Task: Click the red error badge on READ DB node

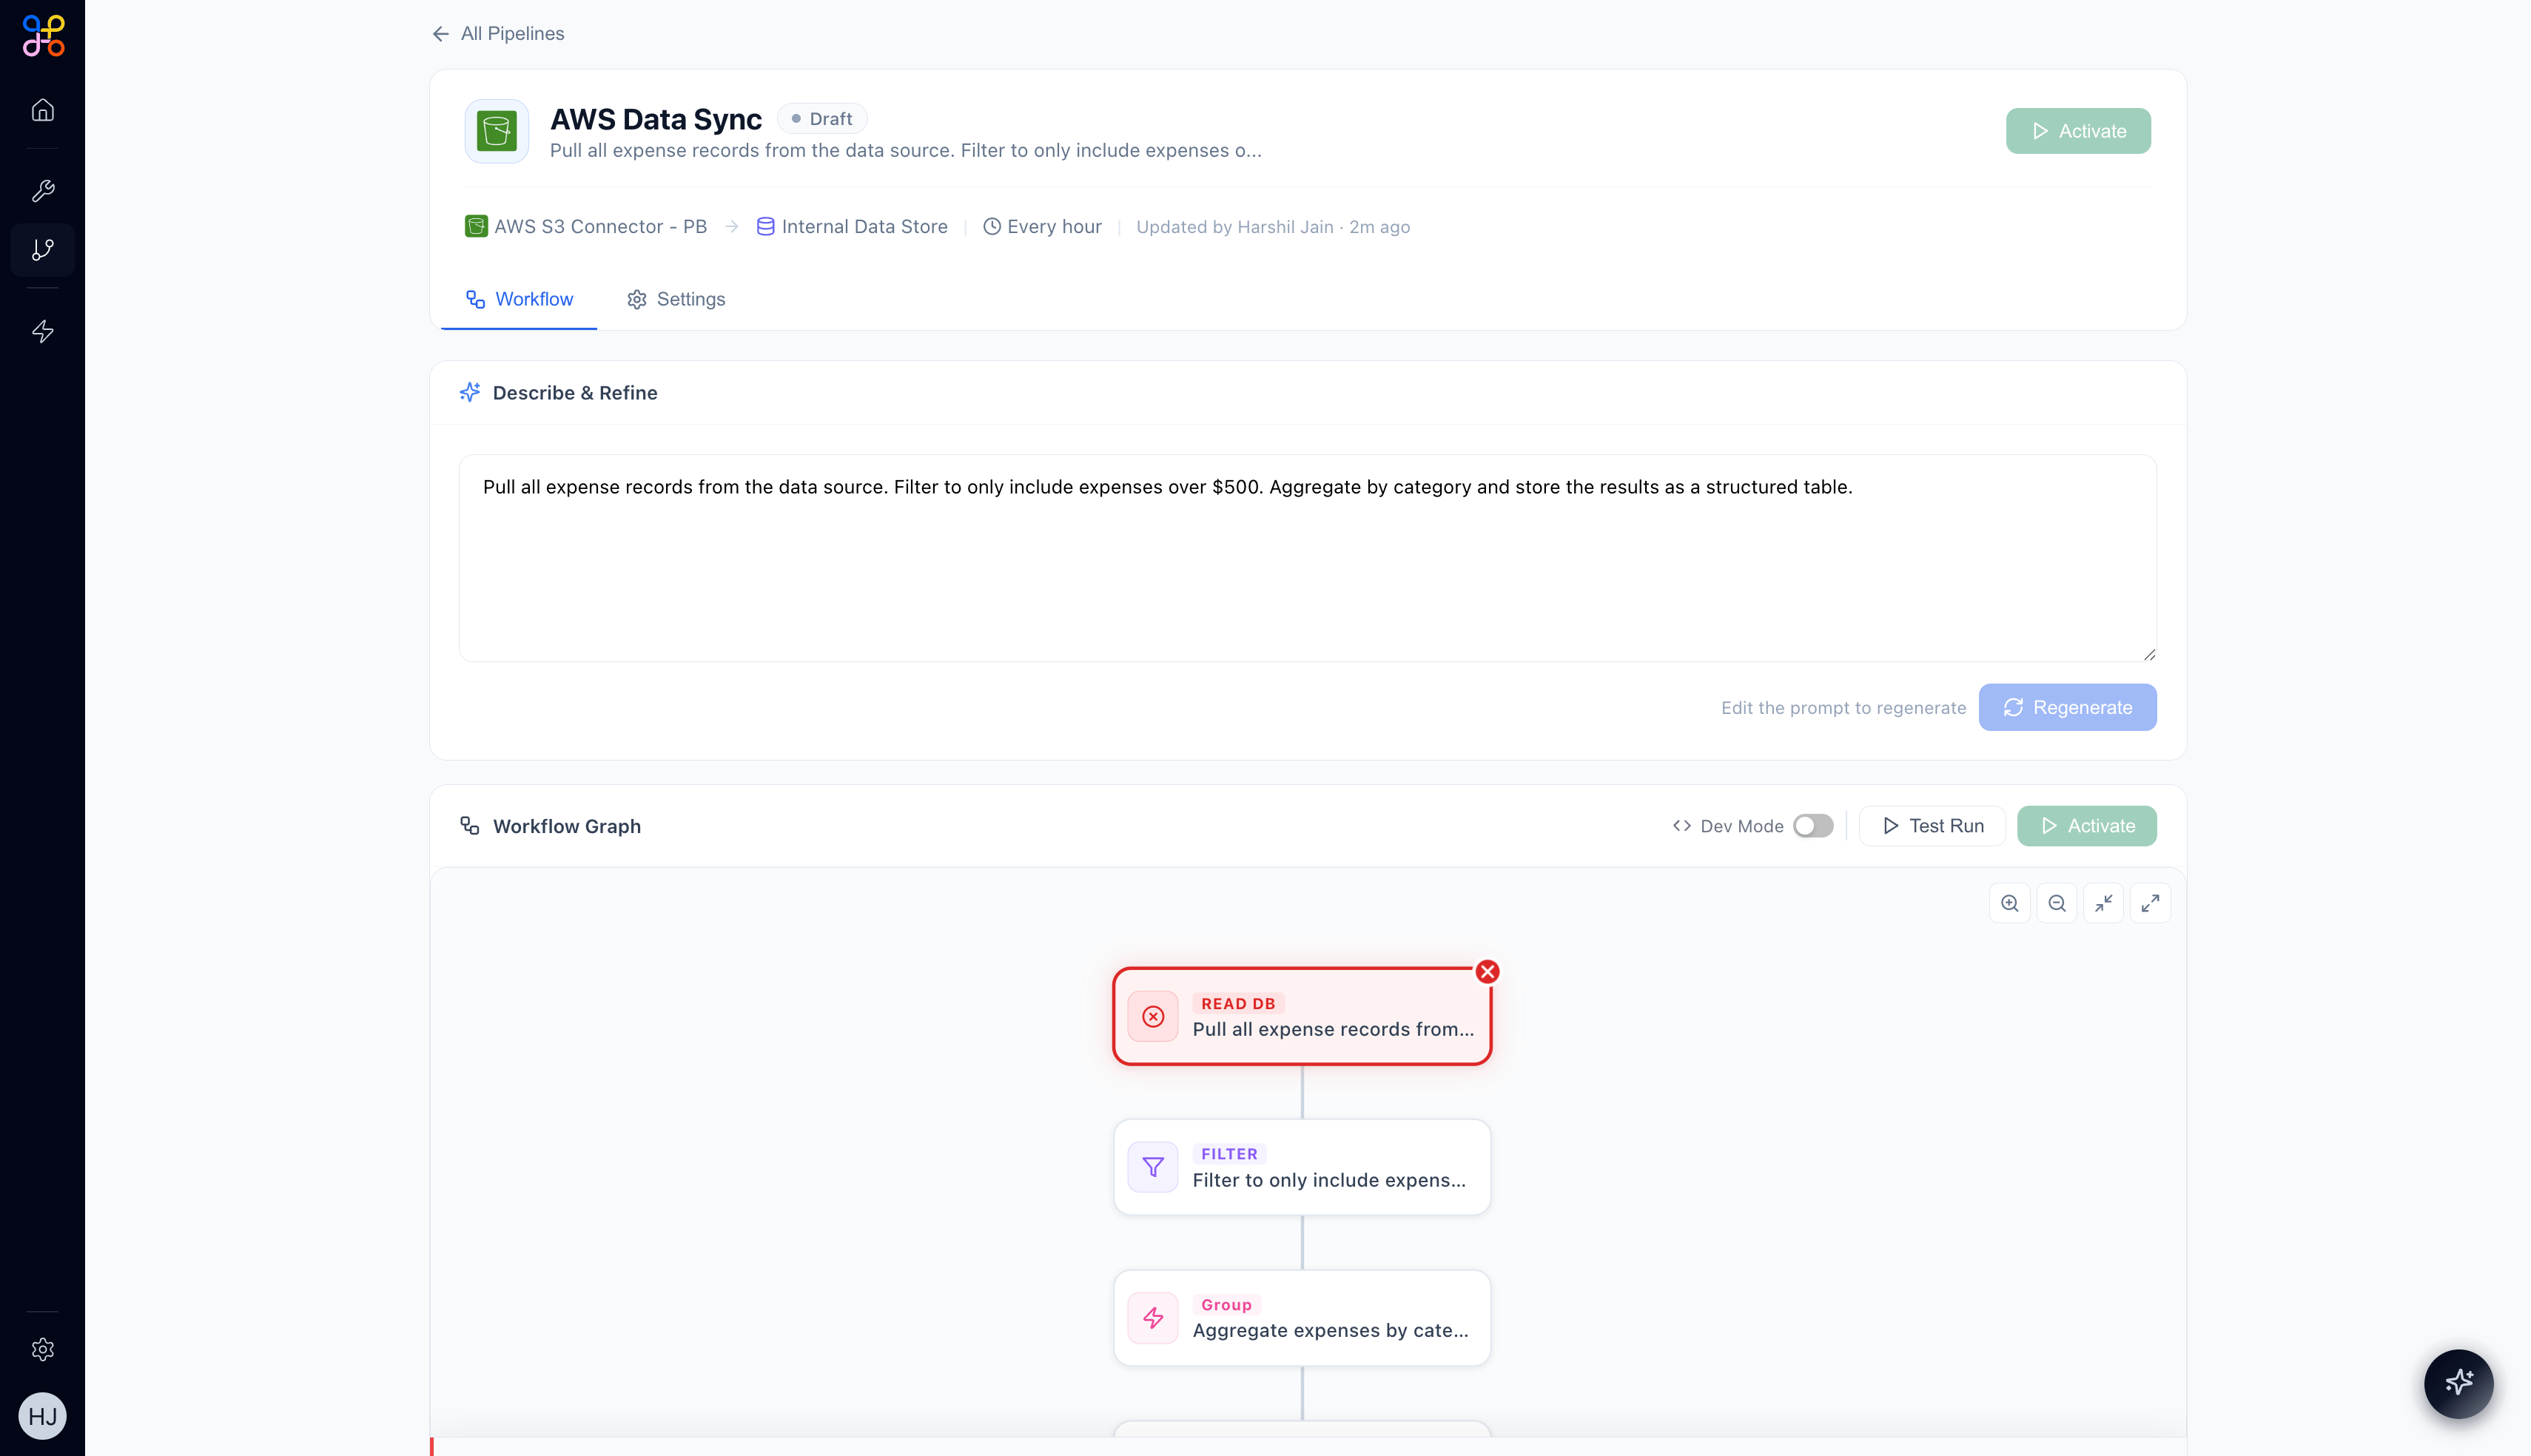Action: 1488,971
